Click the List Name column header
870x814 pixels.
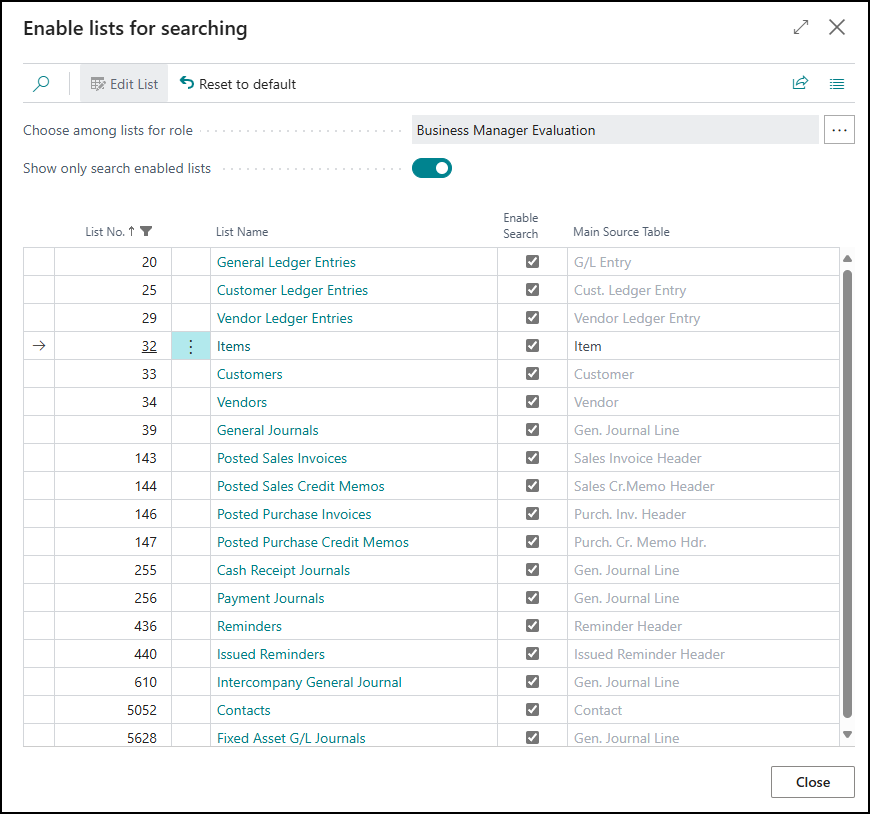[x=242, y=231]
